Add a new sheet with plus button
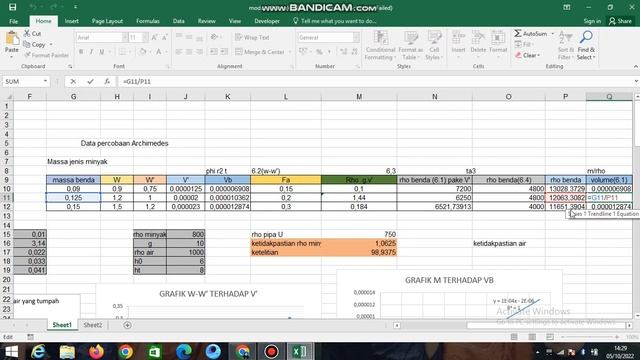The width and height of the screenshot is (640, 360). coord(127,325)
